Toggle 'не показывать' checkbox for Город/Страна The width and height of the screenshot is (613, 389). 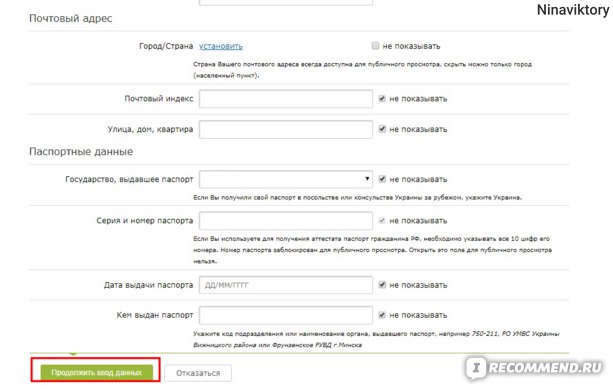[x=375, y=46]
